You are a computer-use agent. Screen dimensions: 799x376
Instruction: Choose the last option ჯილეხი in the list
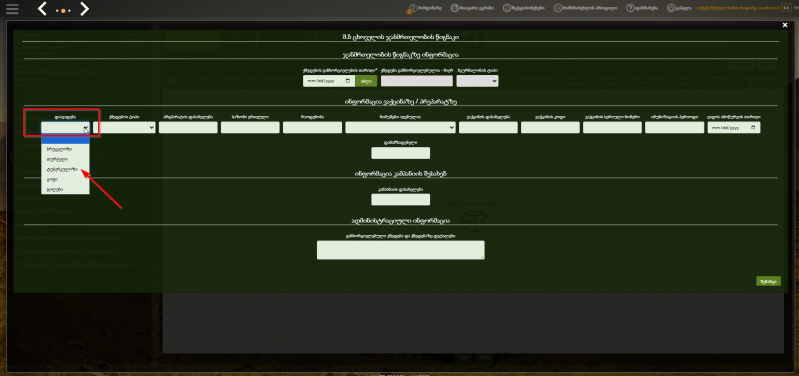tap(65, 189)
